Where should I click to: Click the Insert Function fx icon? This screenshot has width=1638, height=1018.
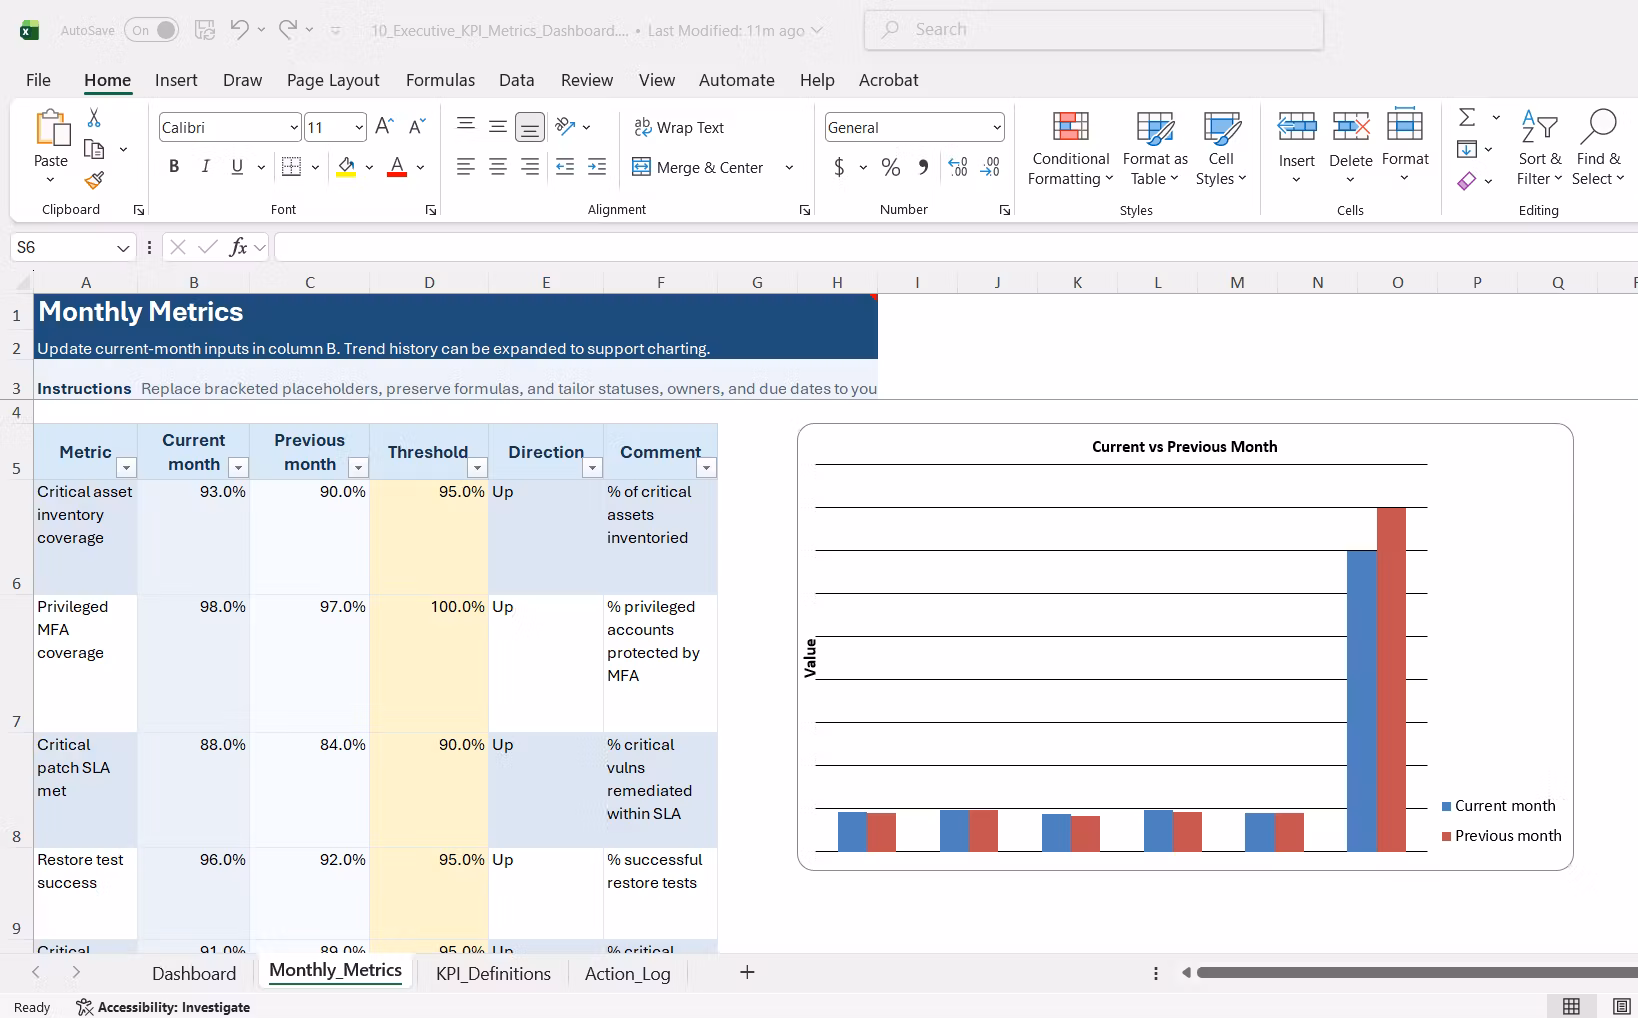[x=238, y=247]
